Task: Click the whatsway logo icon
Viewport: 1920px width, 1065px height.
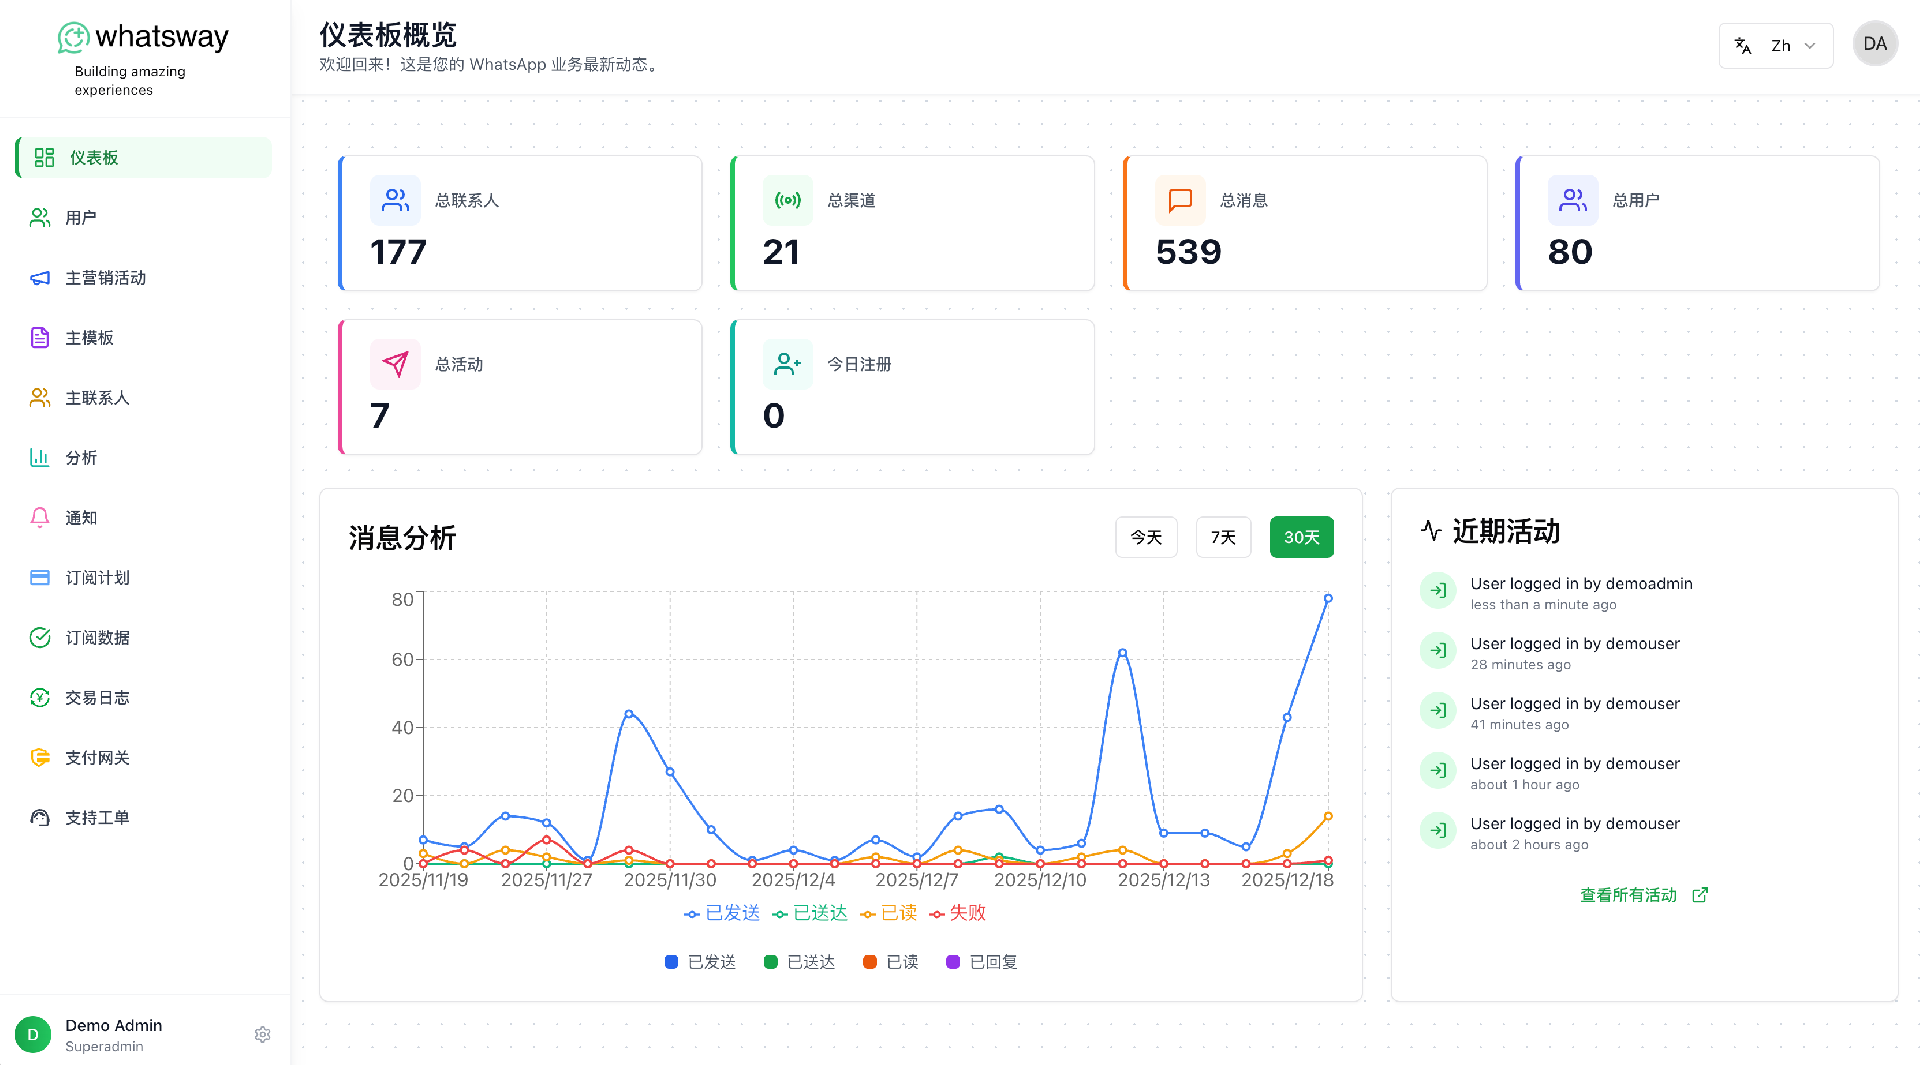Action: (73, 38)
